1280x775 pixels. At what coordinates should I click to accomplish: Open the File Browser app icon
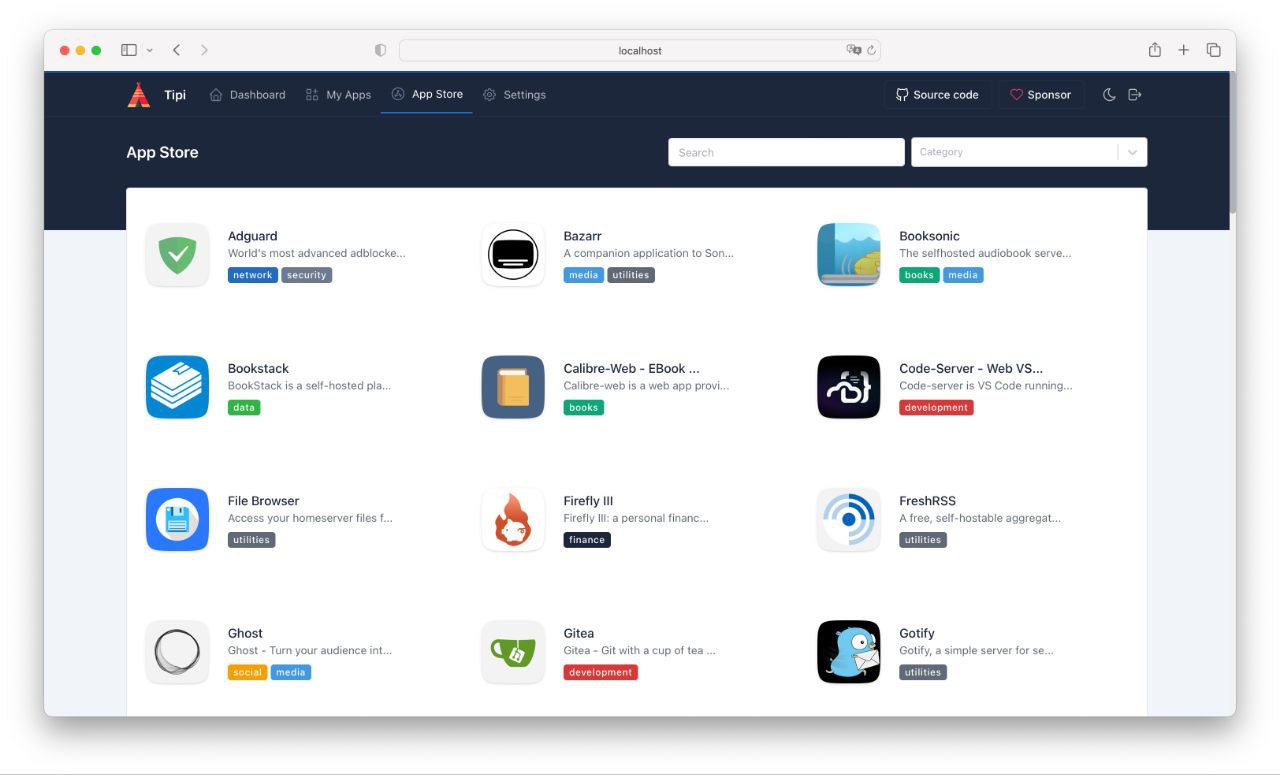pyautogui.click(x=177, y=519)
